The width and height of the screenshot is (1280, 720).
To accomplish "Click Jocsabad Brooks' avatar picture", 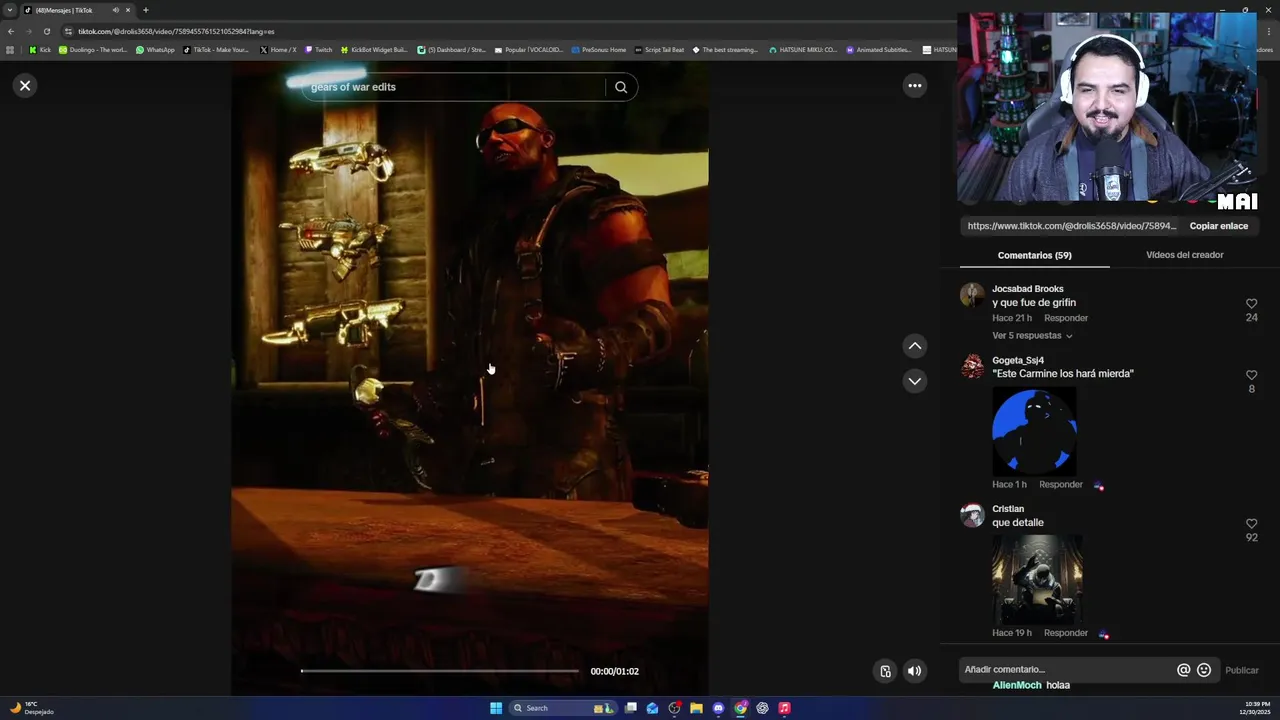I will (972, 295).
